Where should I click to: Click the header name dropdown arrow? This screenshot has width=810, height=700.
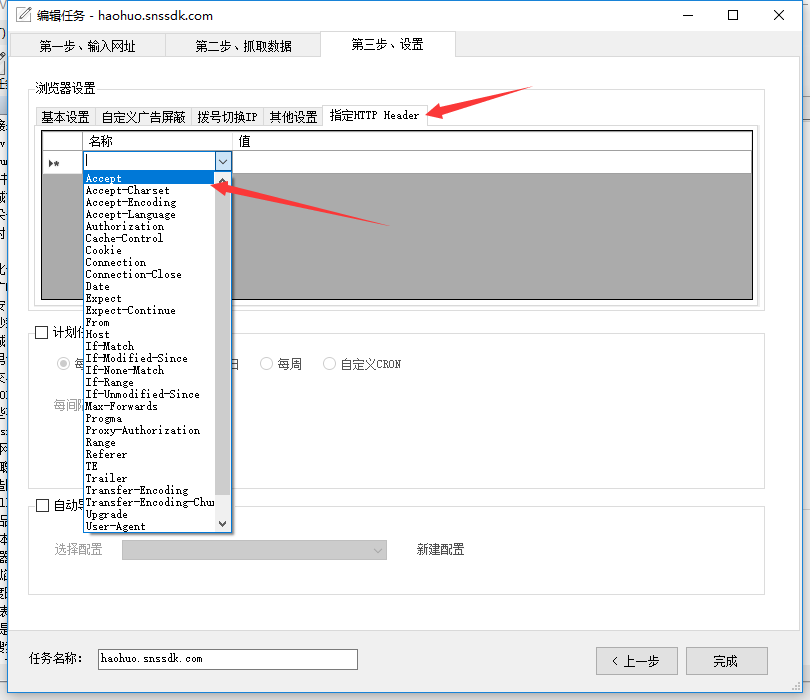[225, 161]
